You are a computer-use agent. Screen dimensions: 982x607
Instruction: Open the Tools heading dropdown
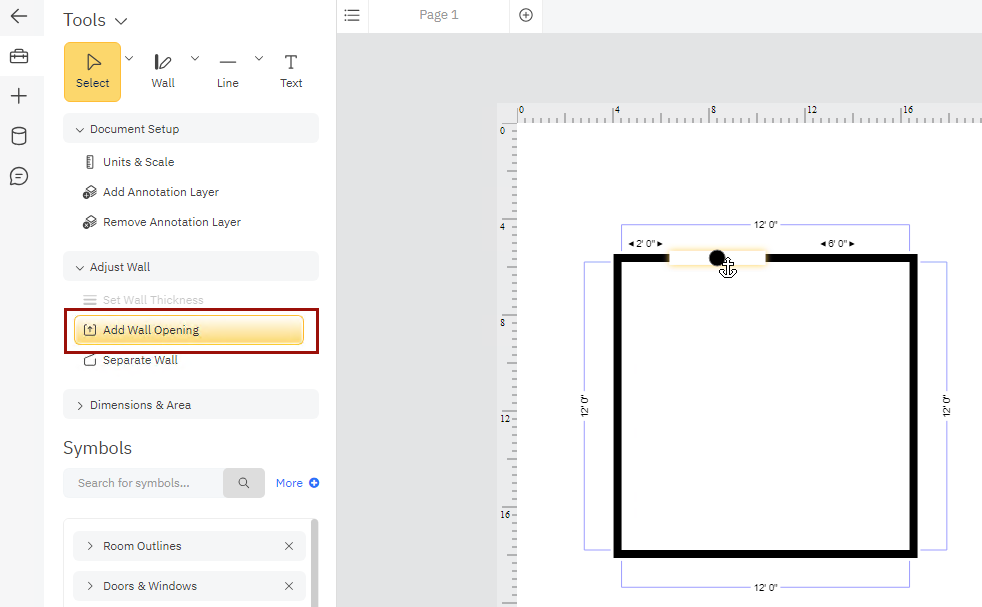[121, 21]
